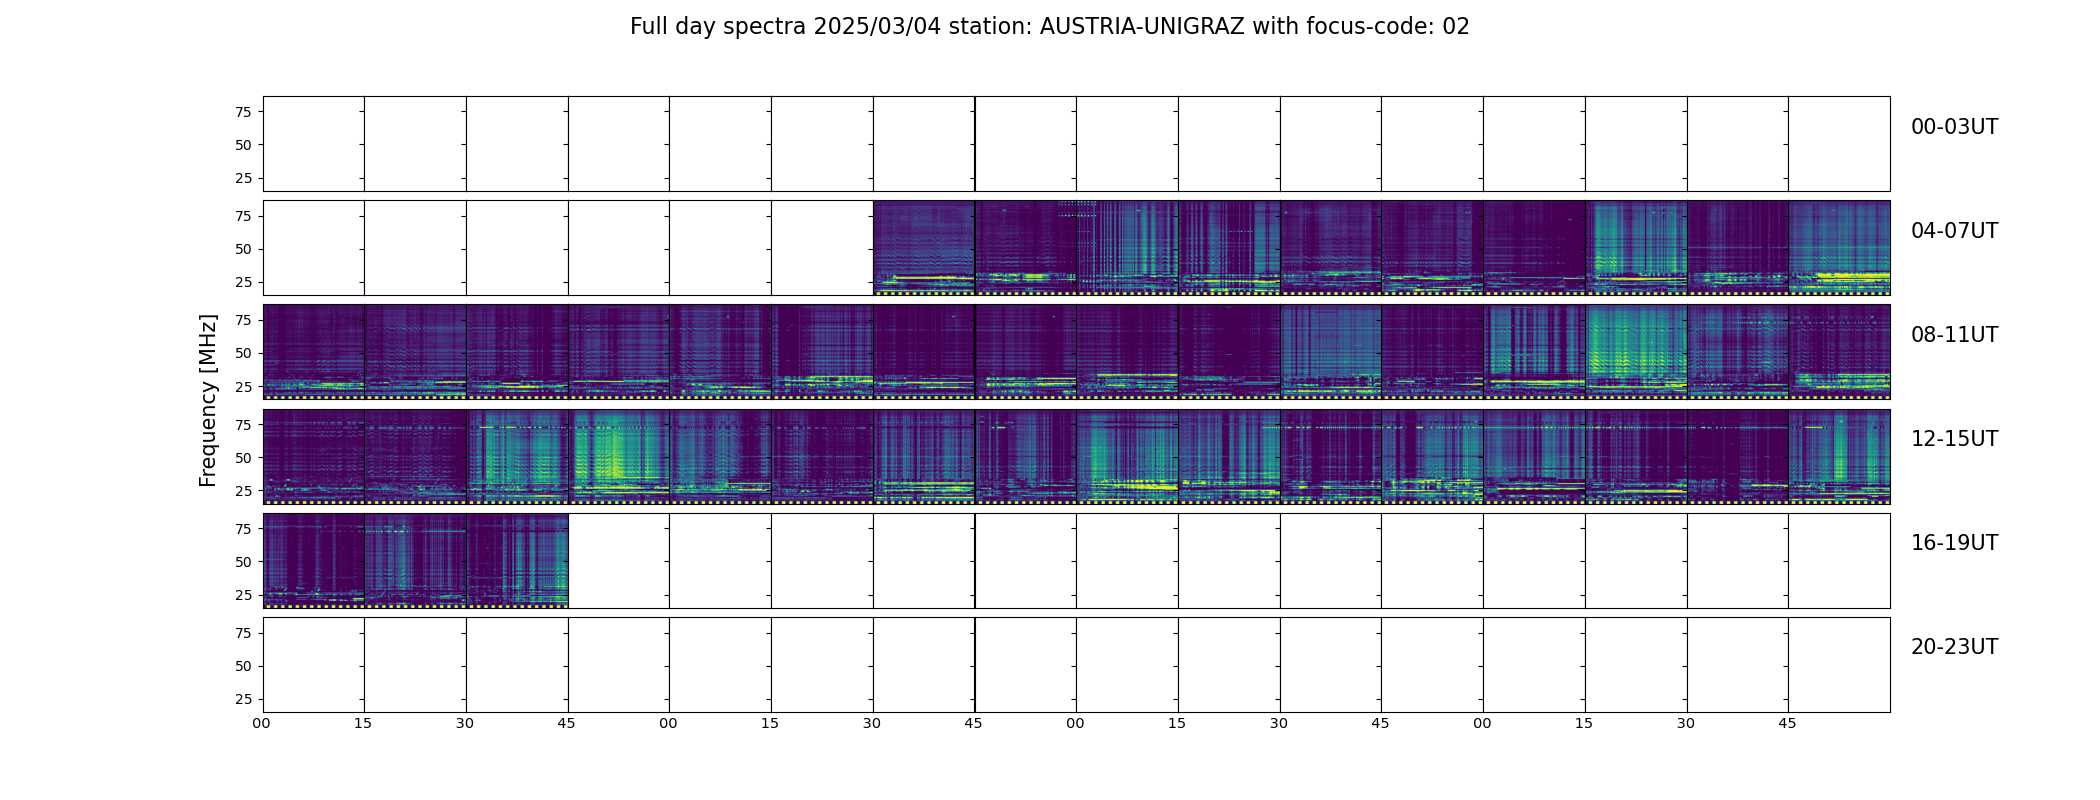This screenshot has height=800, width=2100.
Task: Open the 11:15 spectrogram in the 08-11UT row
Action: pyautogui.click(x=1636, y=352)
